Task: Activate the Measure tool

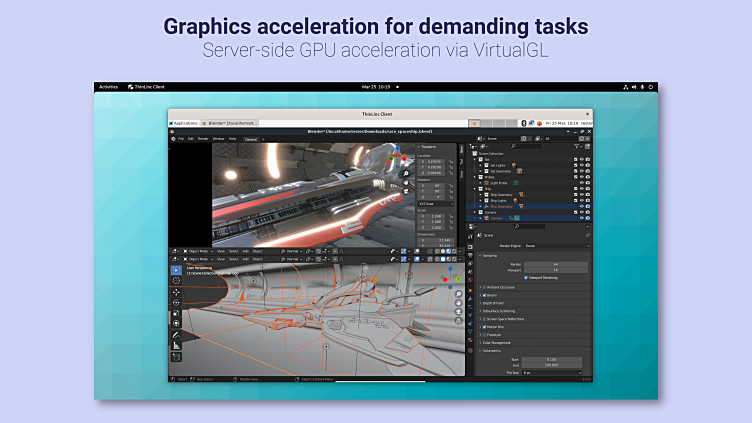Action: coord(176,344)
